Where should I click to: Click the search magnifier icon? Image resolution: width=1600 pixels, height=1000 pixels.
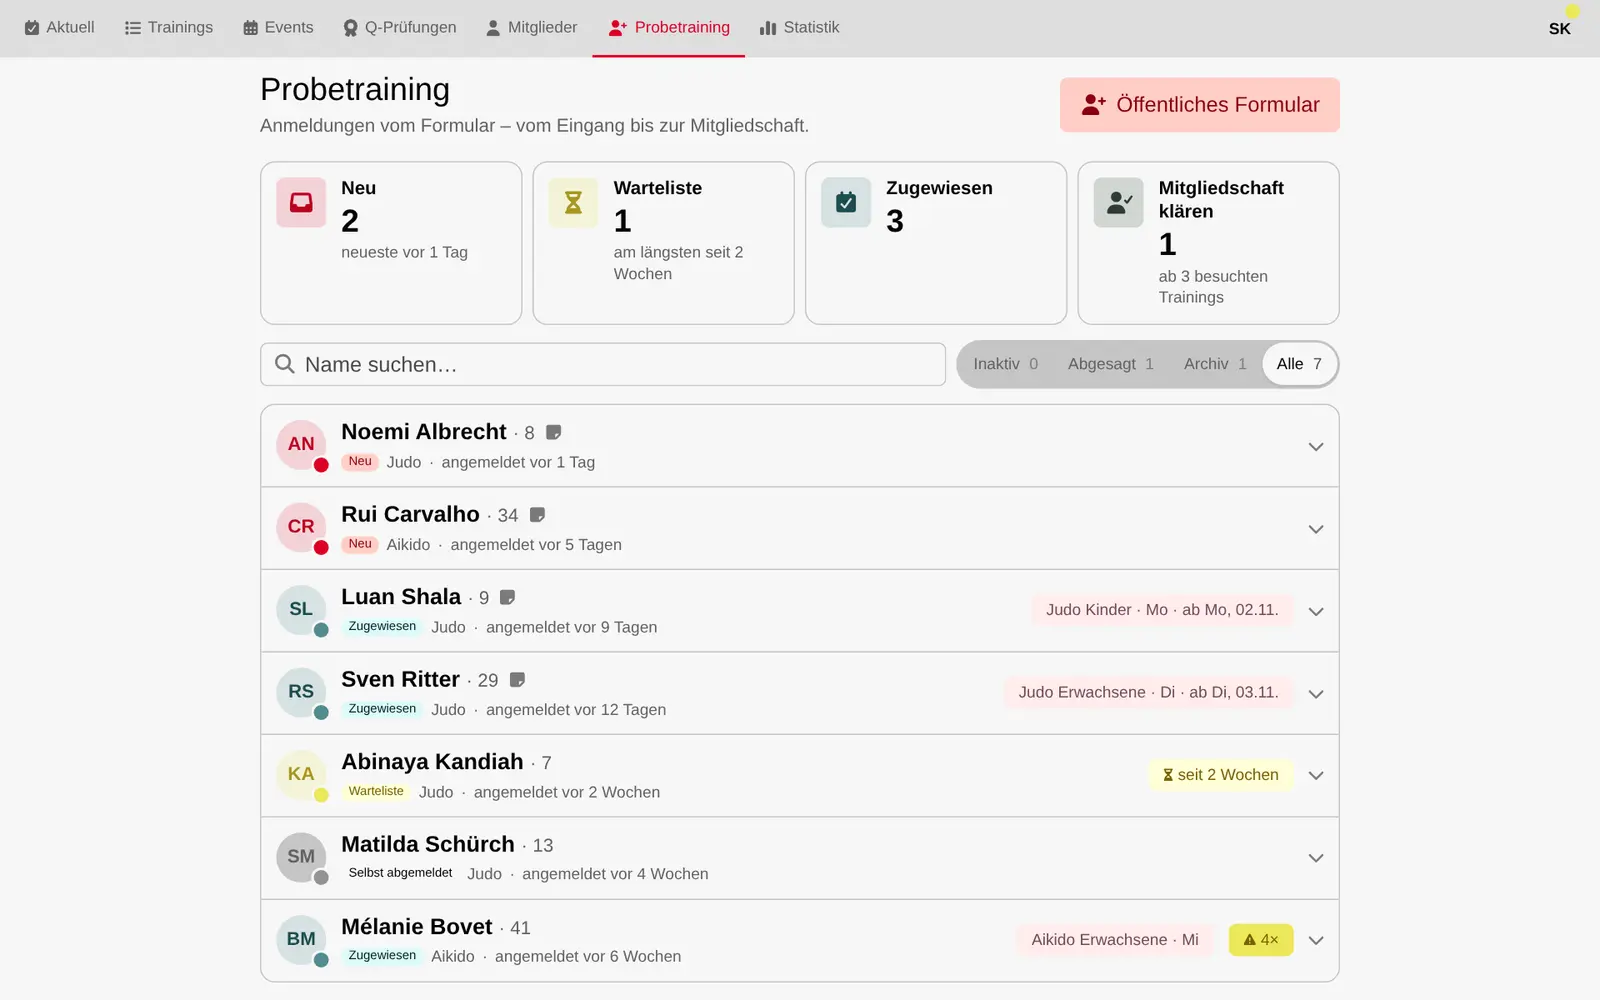(x=285, y=364)
